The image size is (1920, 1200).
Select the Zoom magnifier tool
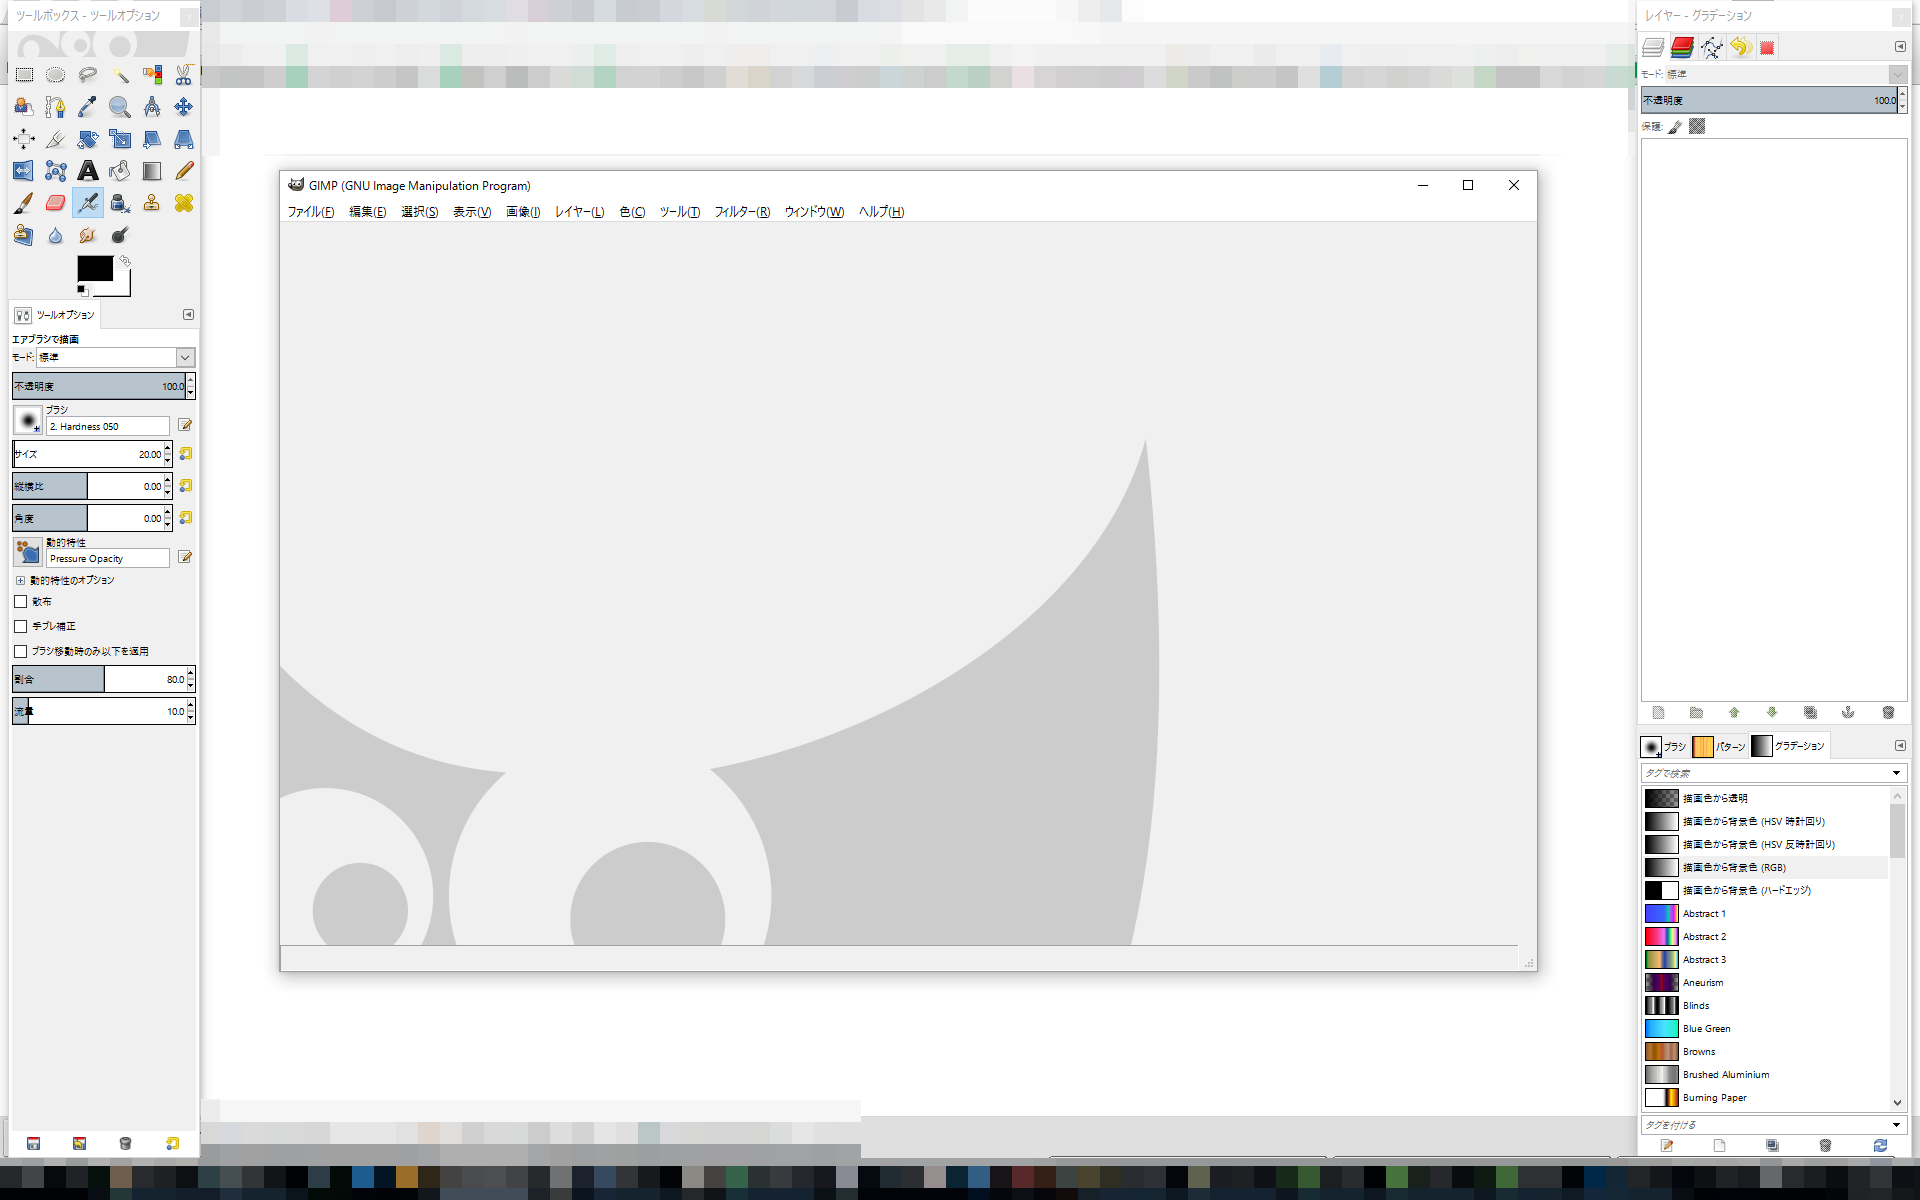point(120,107)
